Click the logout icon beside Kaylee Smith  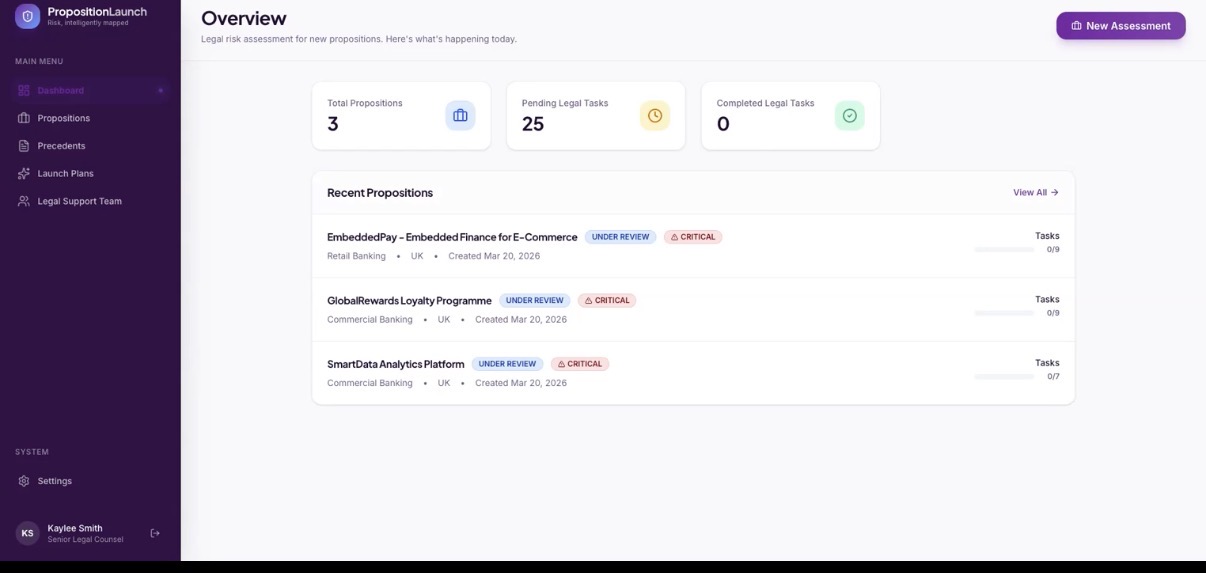155,533
